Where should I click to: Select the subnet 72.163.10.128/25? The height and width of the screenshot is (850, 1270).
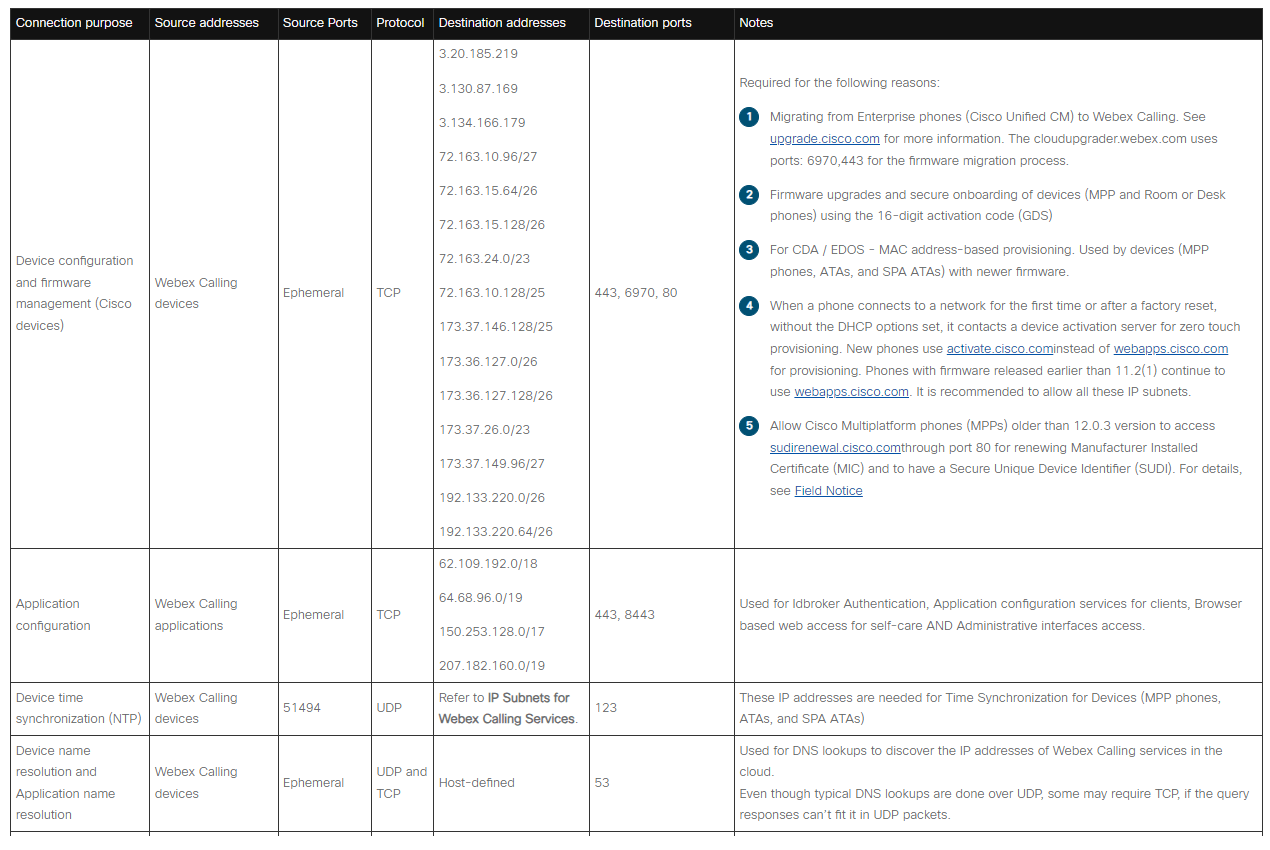pyautogui.click(x=492, y=293)
